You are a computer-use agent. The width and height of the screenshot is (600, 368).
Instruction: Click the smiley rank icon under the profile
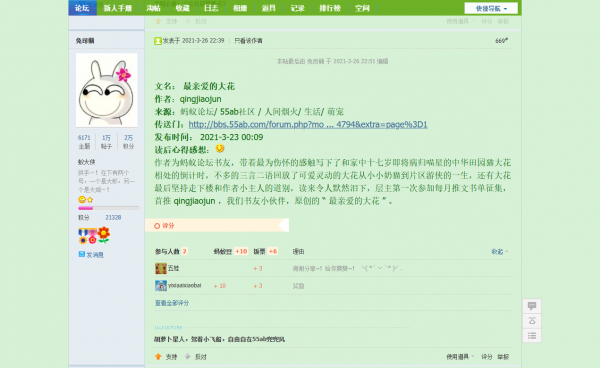[x=82, y=200]
